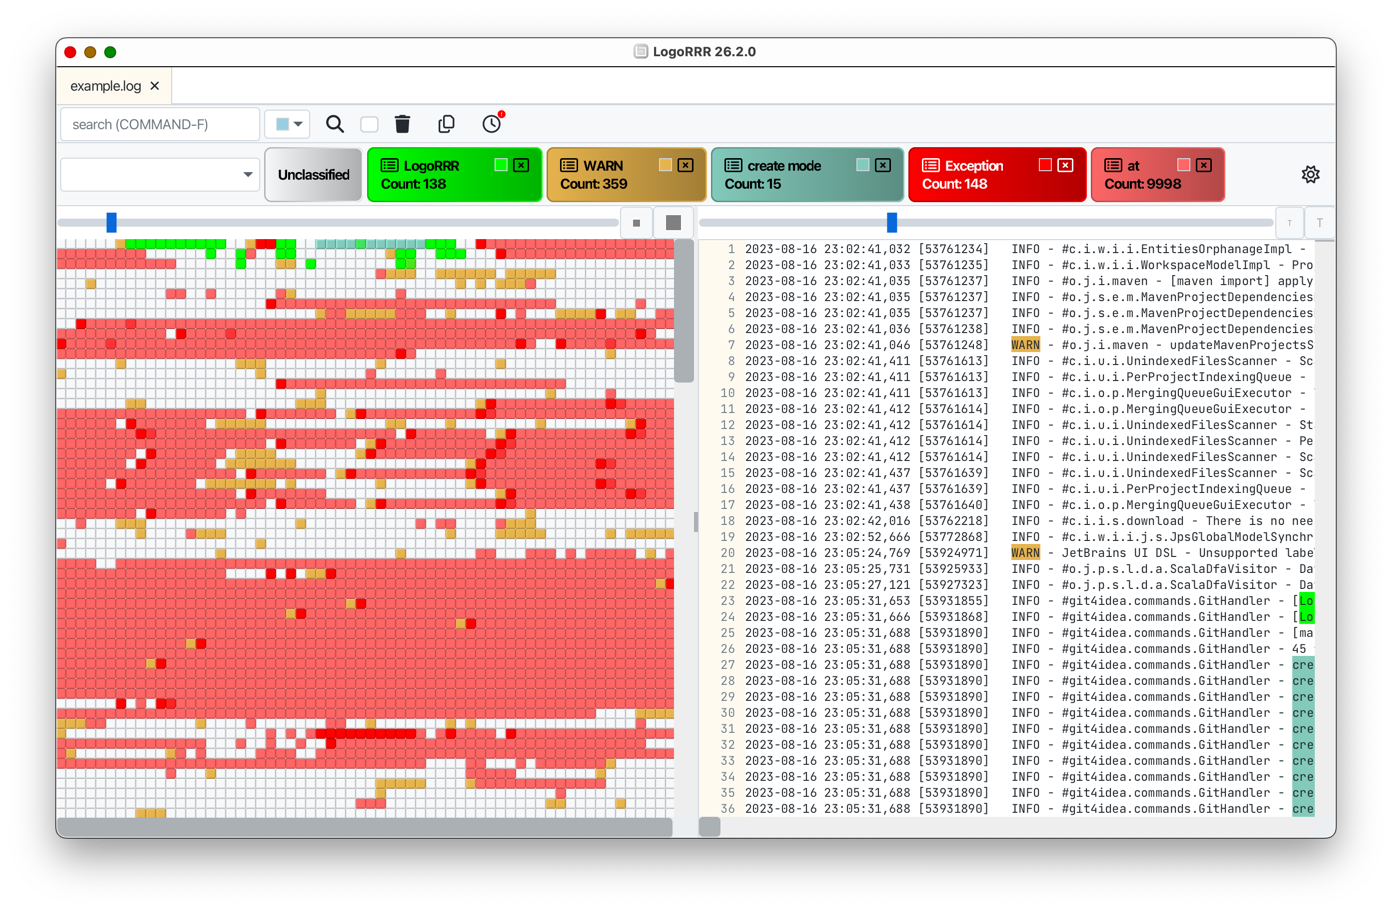Open the clock timestamp settings icon

(x=492, y=123)
